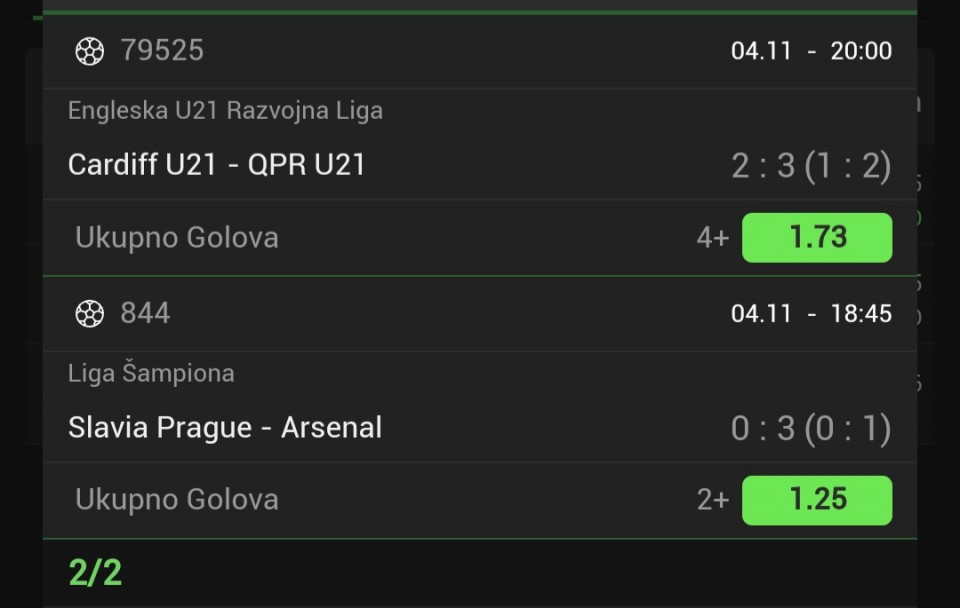Click the green 2/2 ticket summary

[x=95, y=573]
